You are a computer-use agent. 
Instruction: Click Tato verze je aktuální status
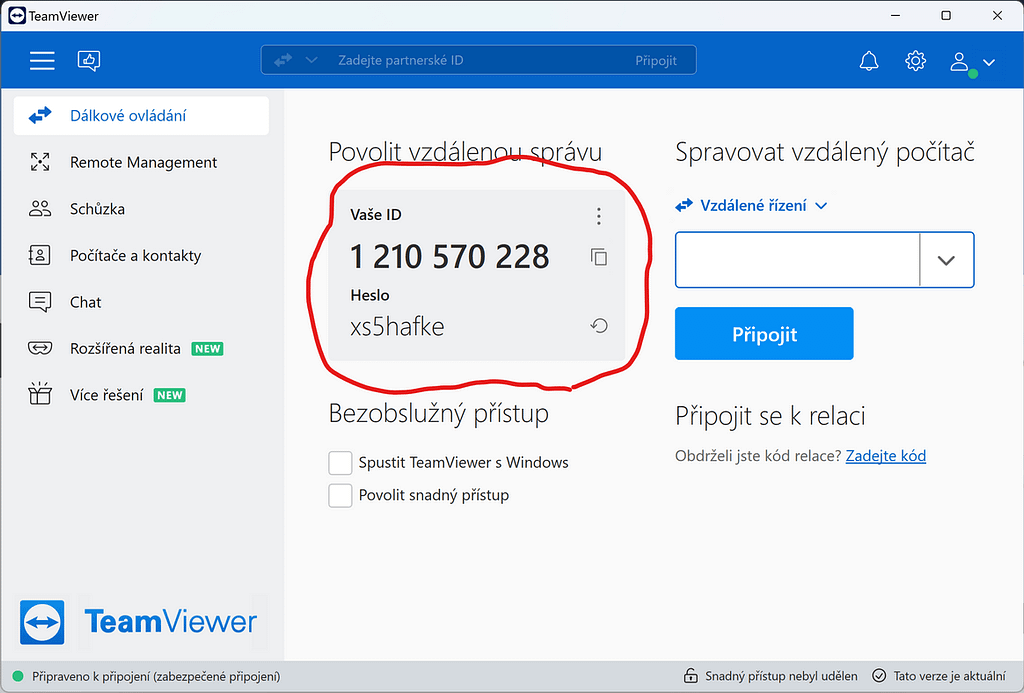click(x=949, y=676)
